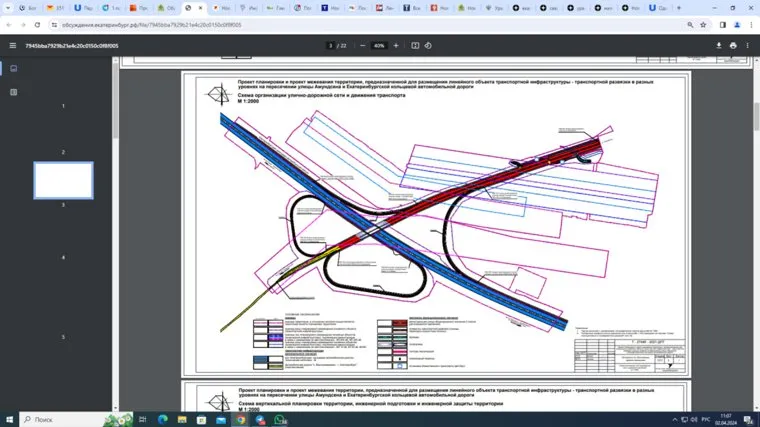Download the PDF file
Screen dimensions: 760x427
point(718,45)
